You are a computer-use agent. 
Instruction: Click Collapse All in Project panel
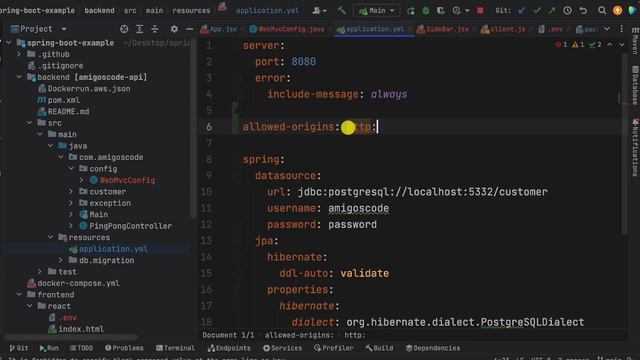tap(155, 29)
